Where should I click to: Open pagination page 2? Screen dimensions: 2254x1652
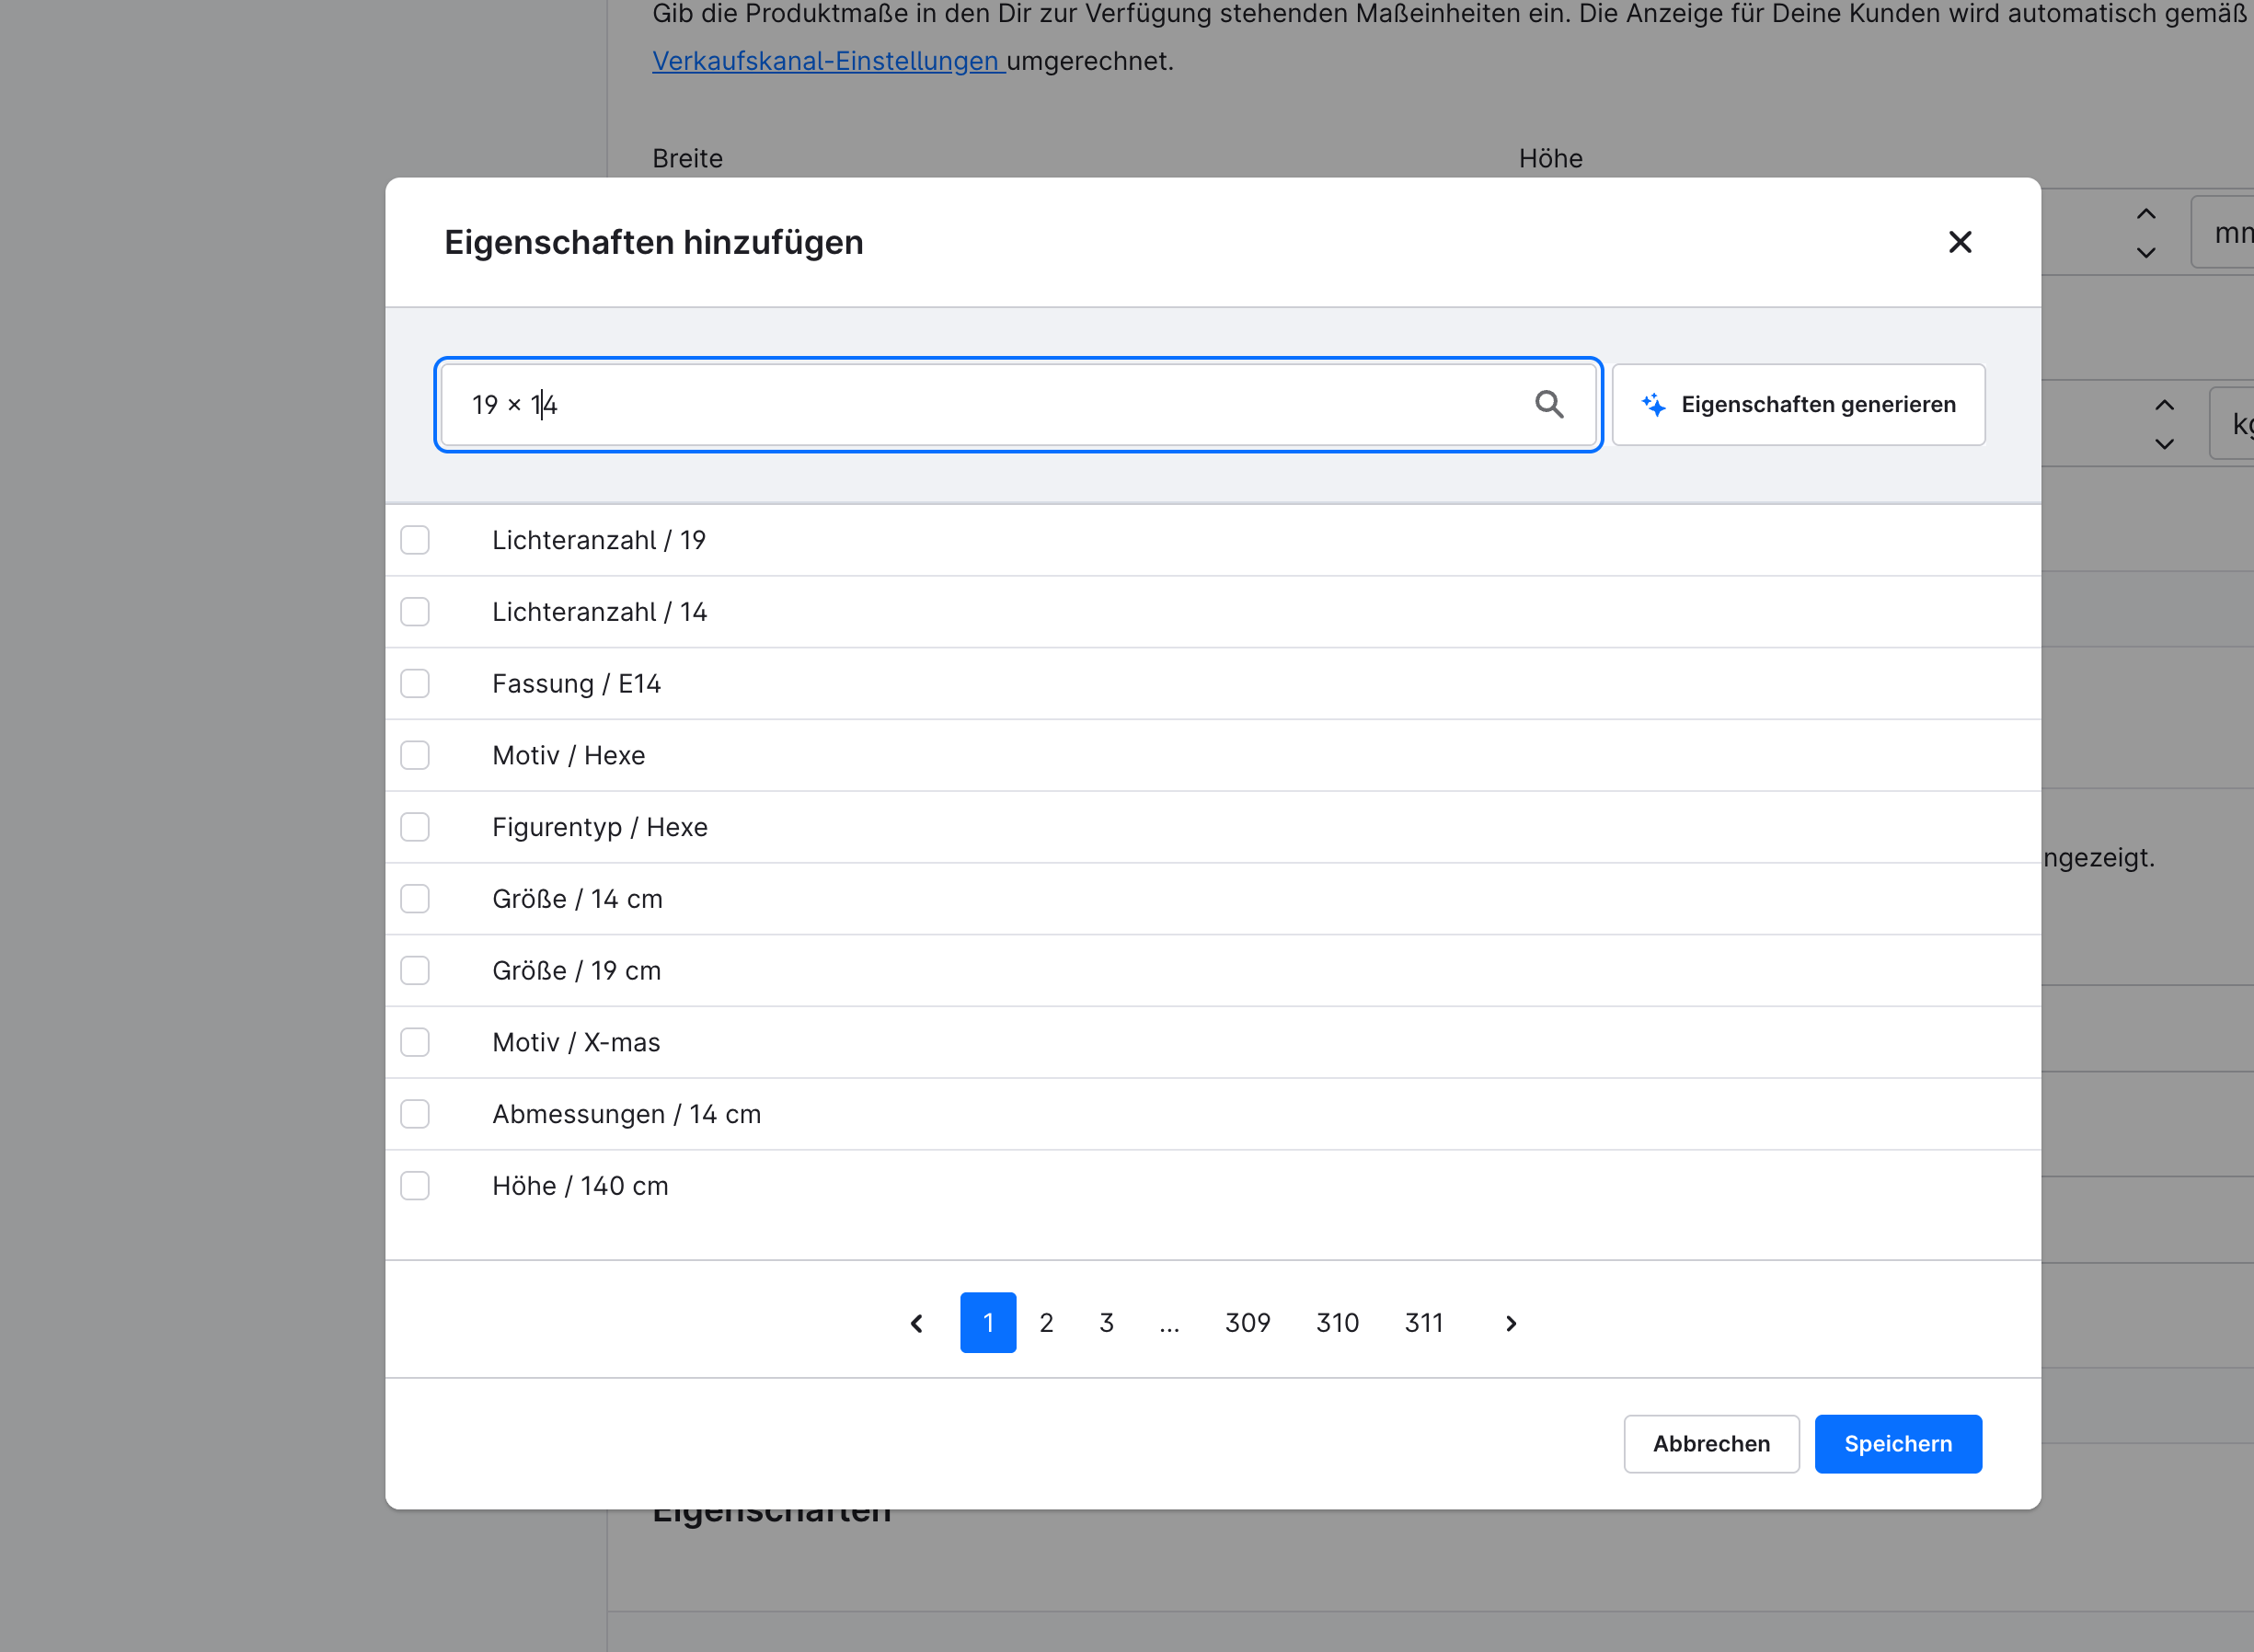pos(1046,1323)
